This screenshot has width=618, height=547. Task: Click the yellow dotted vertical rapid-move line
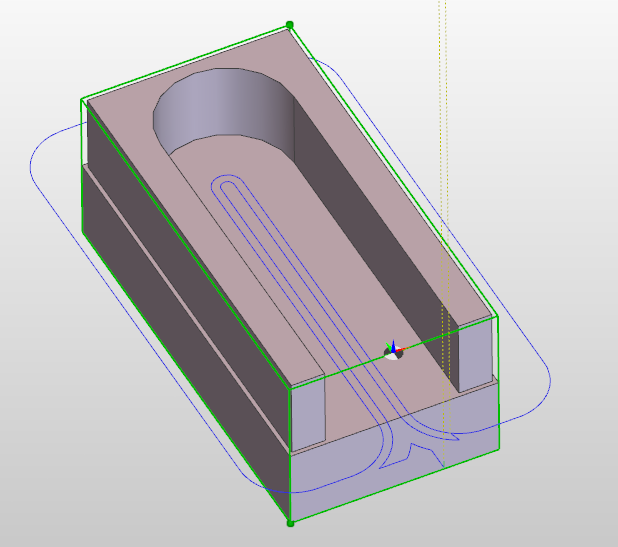[x=440, y=150]
